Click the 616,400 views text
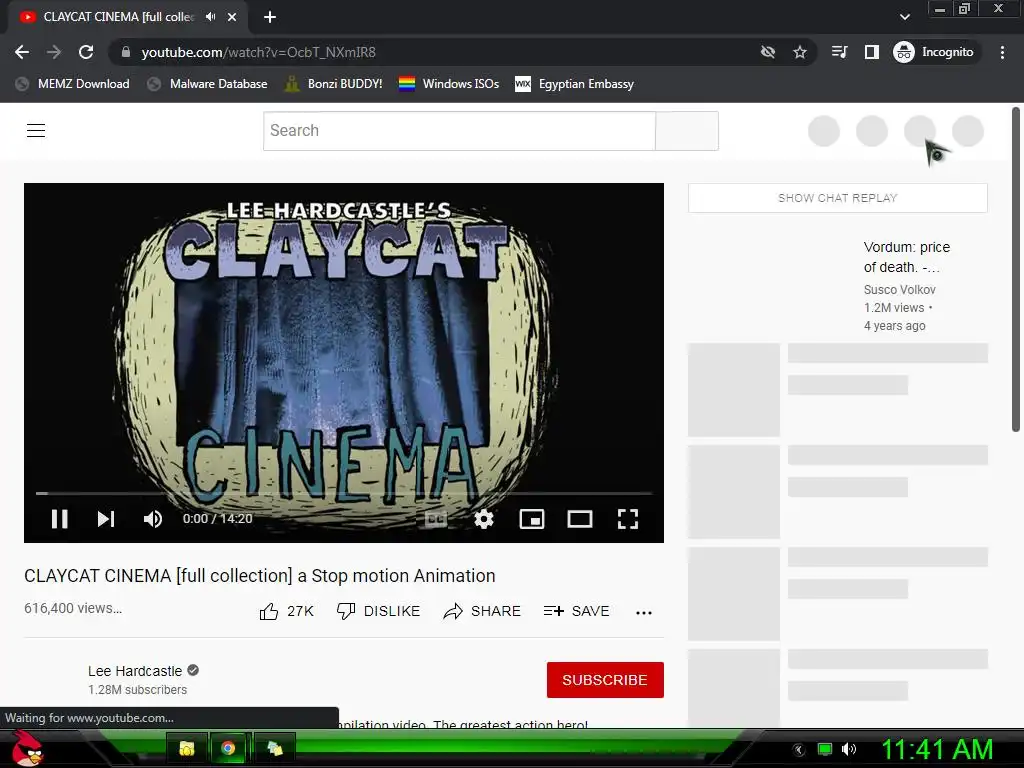 click(x=73, y=608)
